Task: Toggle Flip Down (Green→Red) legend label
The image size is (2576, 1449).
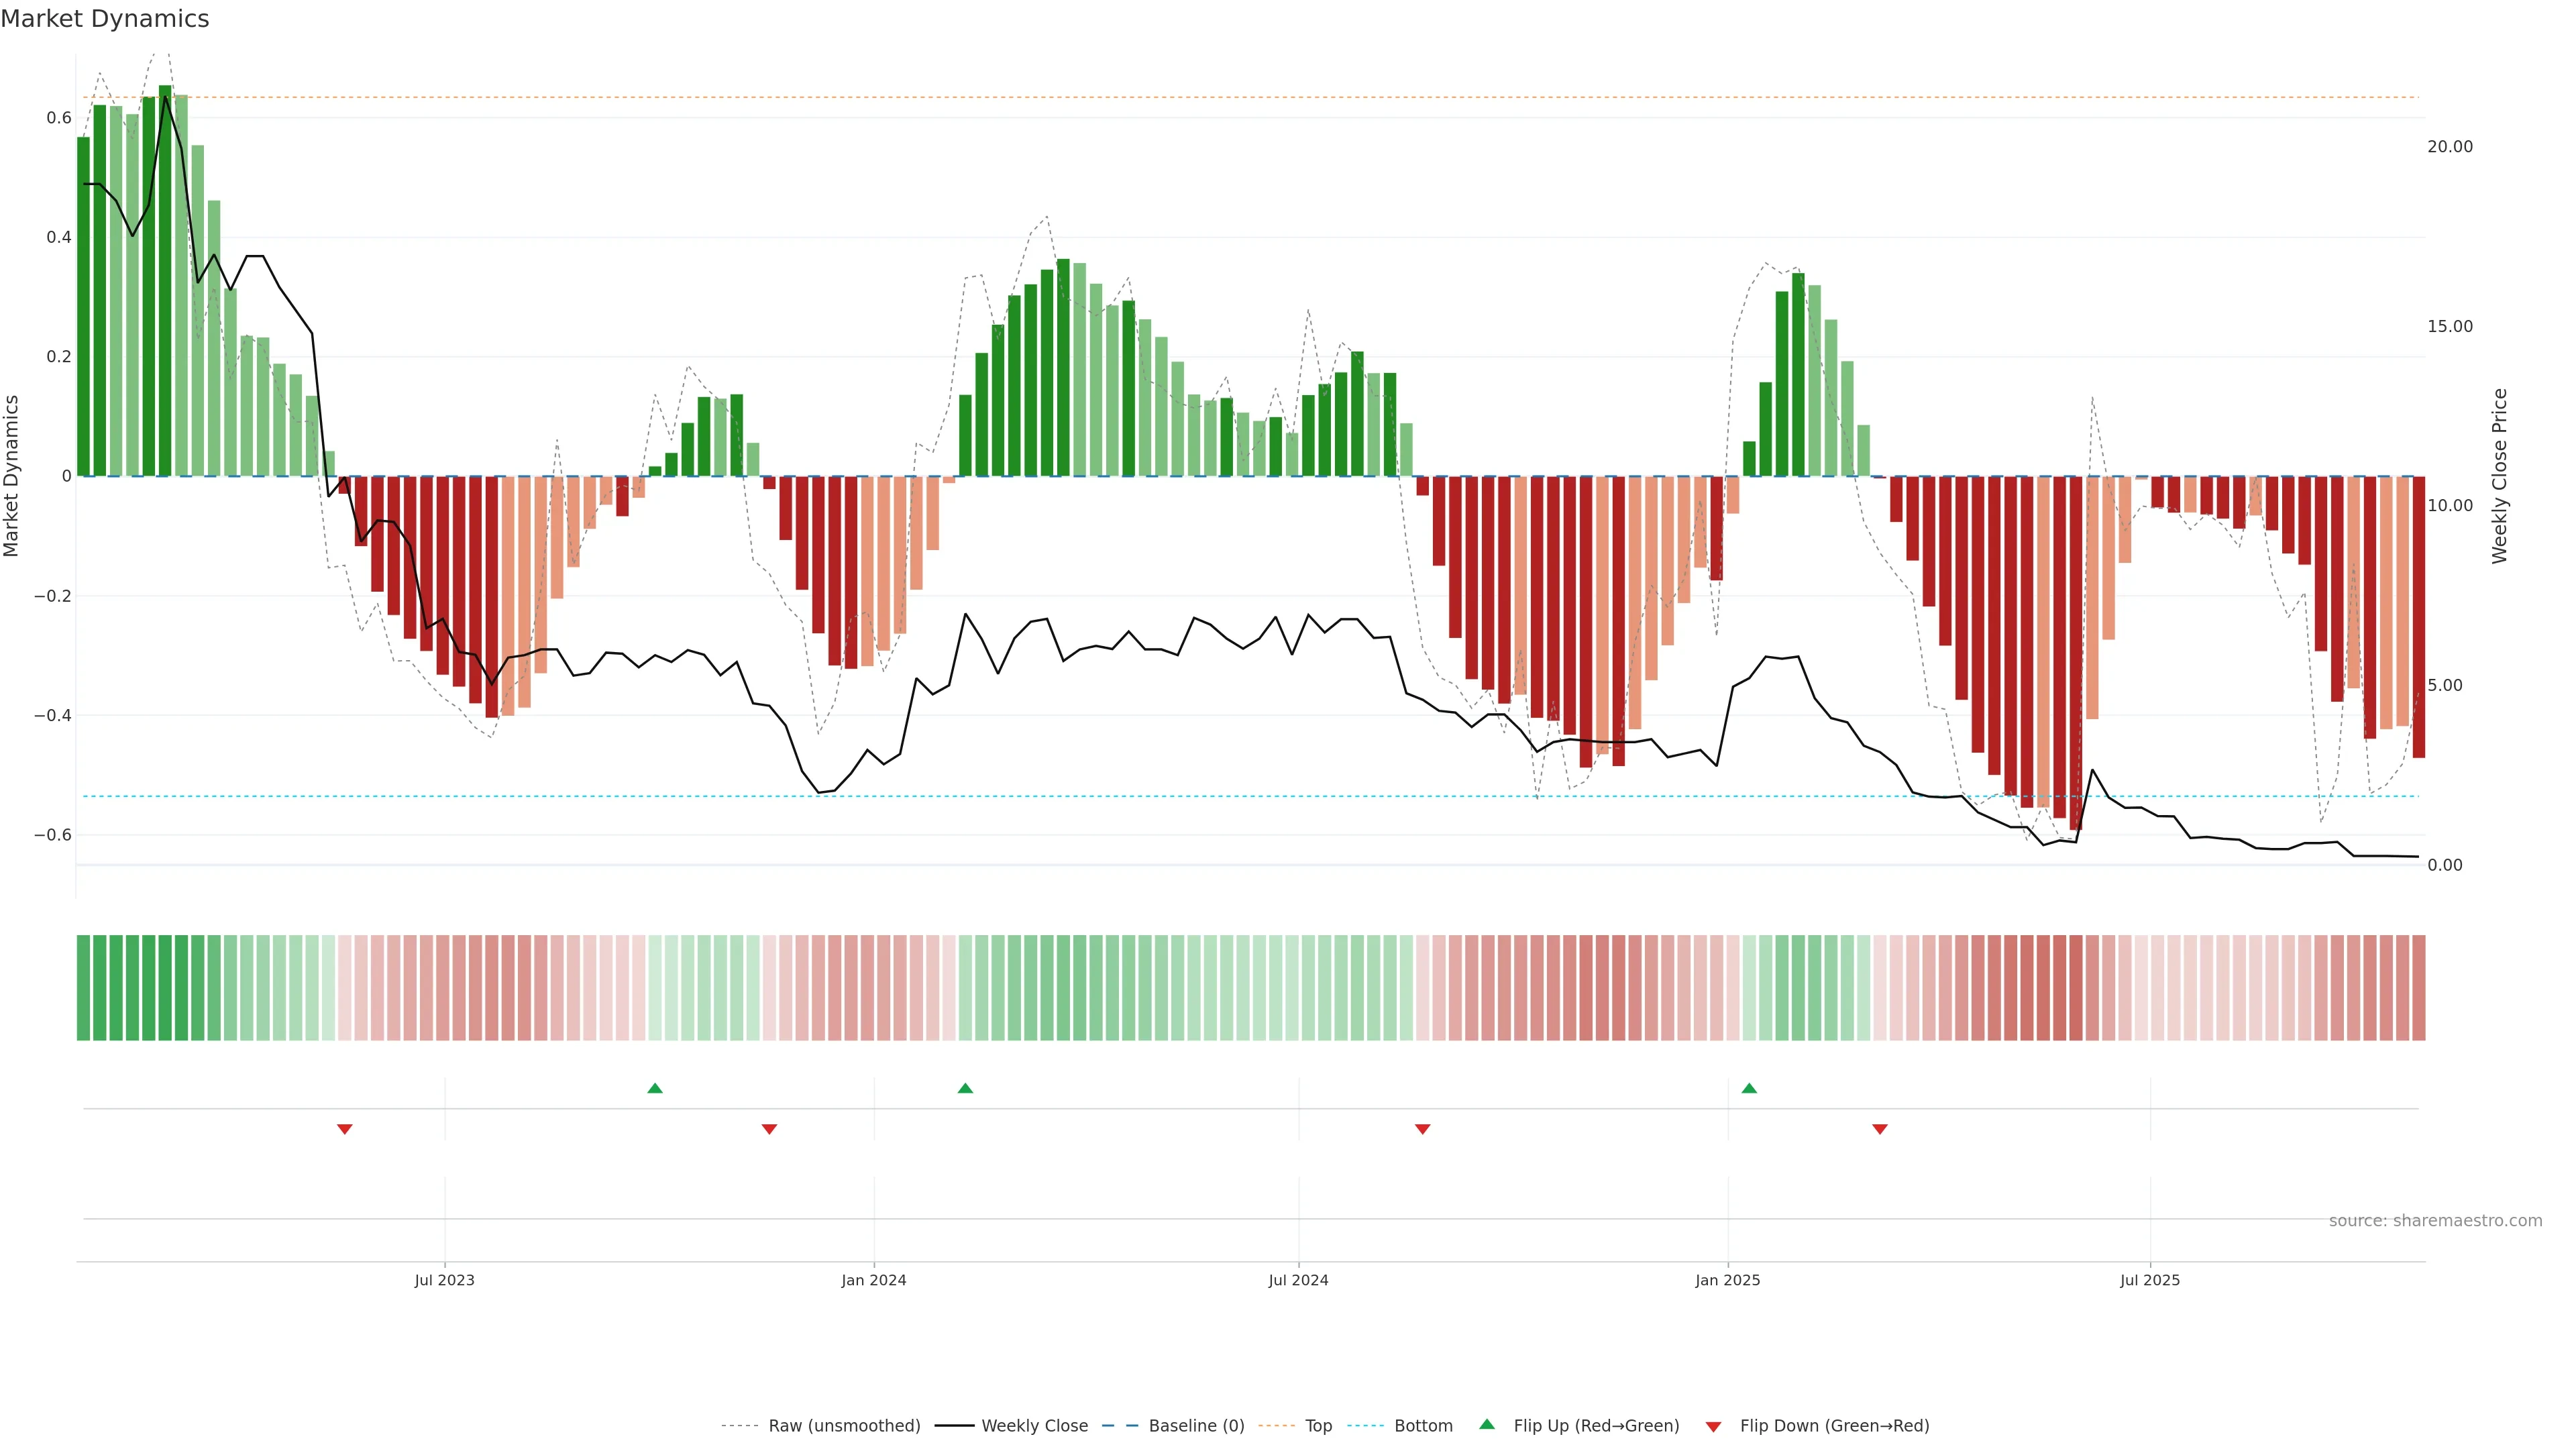Action: 1834,1426
